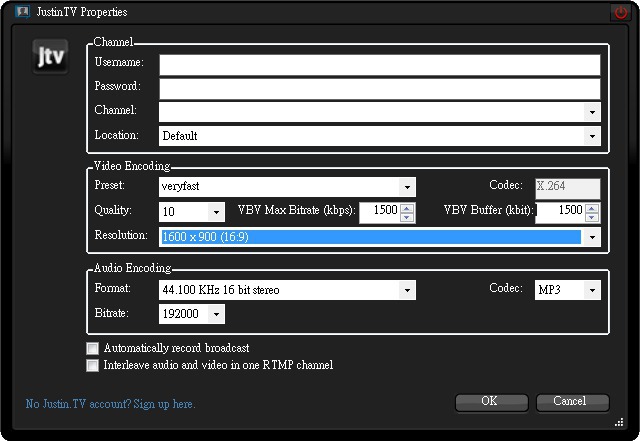The height and width of the screenshot is (441, 640).
Task: Click the jtv logo icon
Action: point(51,56)
